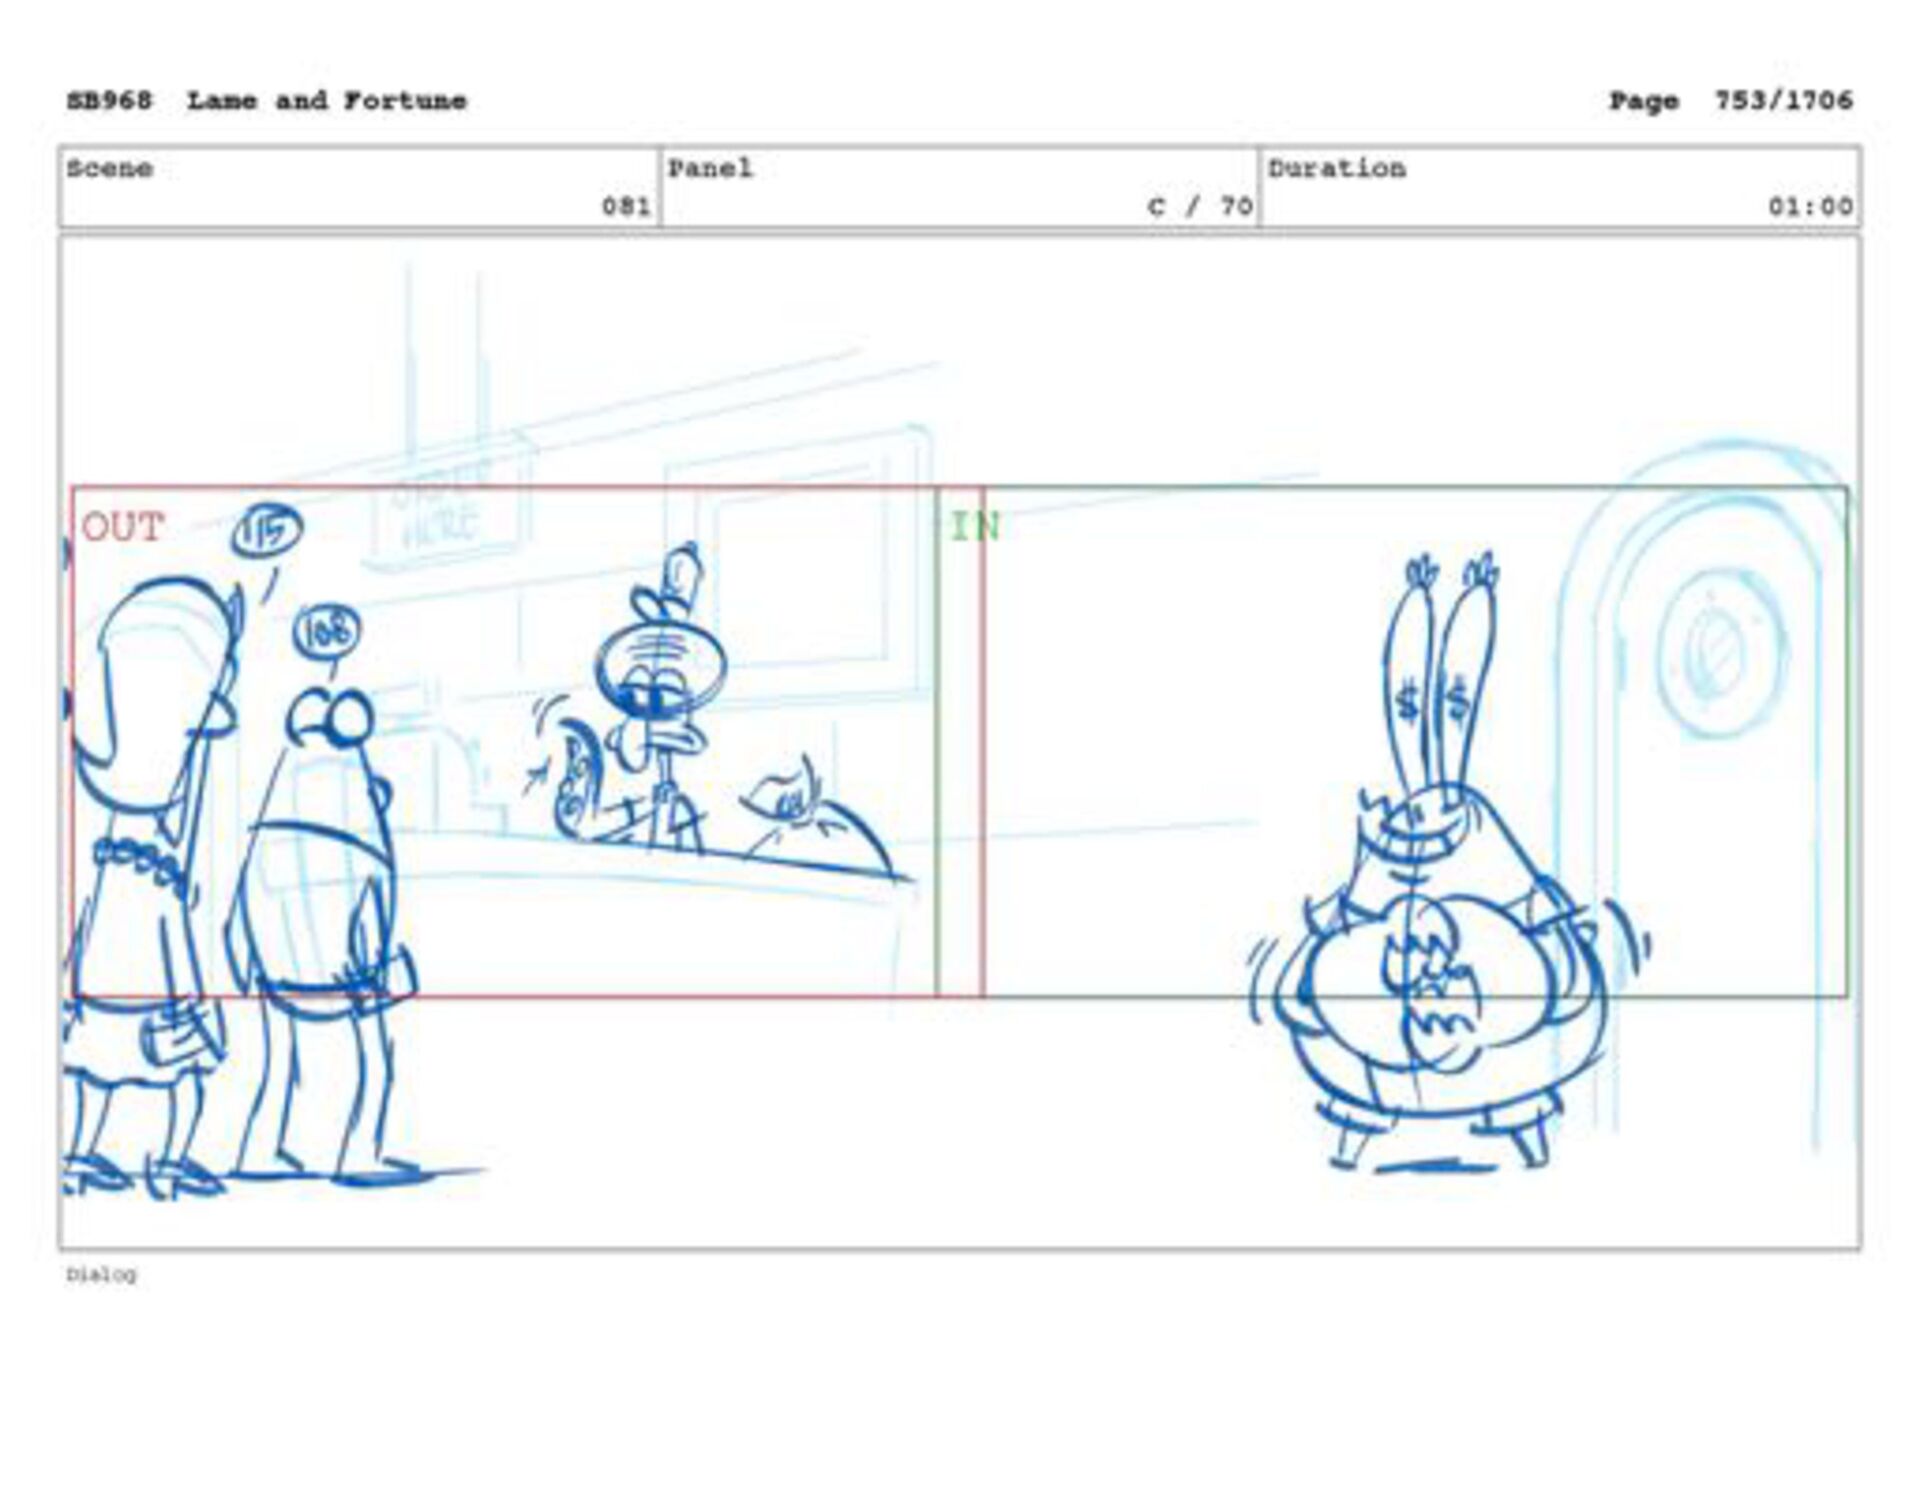Click the 'Page 753/1706' page number text
This screenshot has width=1920, height=1487.
click(x=1731, y=101)
